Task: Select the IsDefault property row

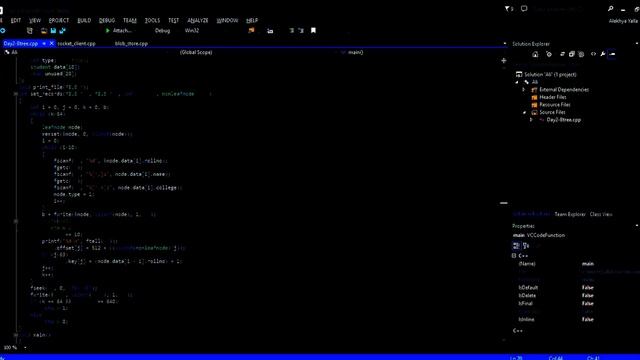Action: (576, 288)
